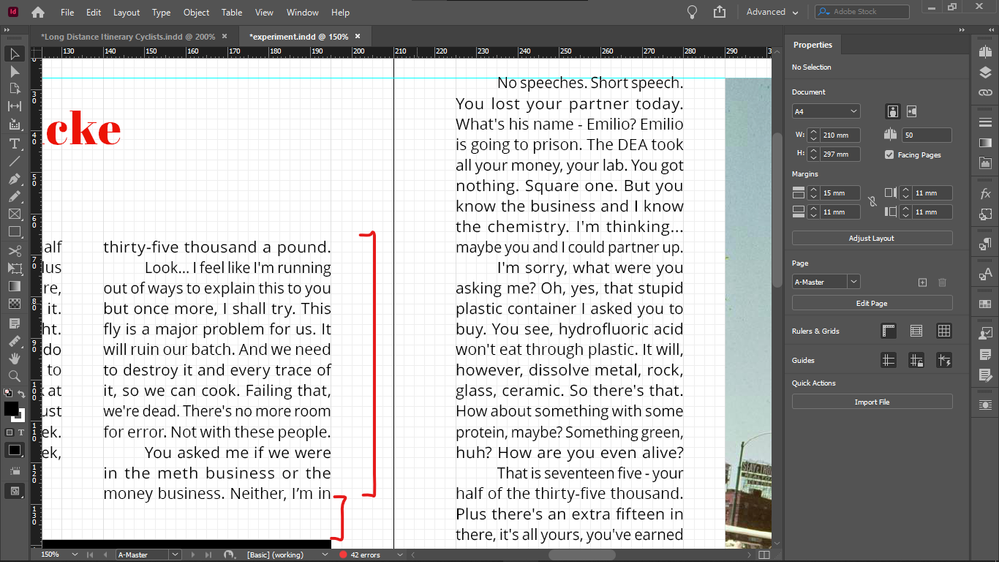Expand the 42 errors preflight menu
This screenshot has height=562, width=999.
pos(400,555)
